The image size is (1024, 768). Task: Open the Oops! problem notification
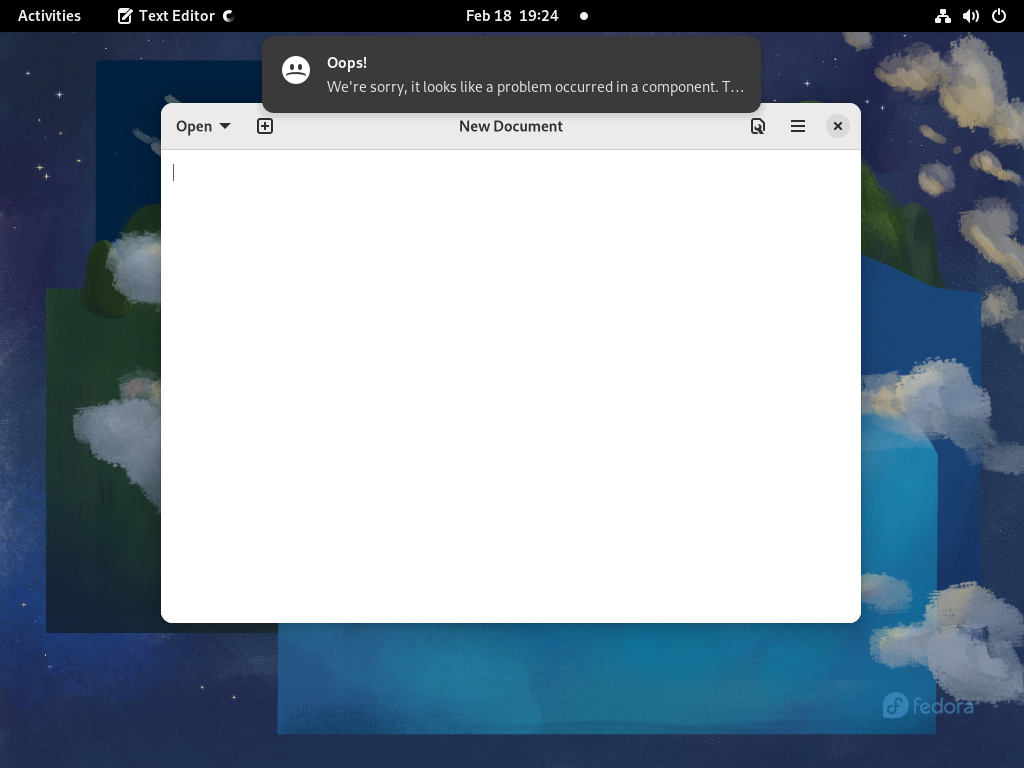tap(511, 74)
